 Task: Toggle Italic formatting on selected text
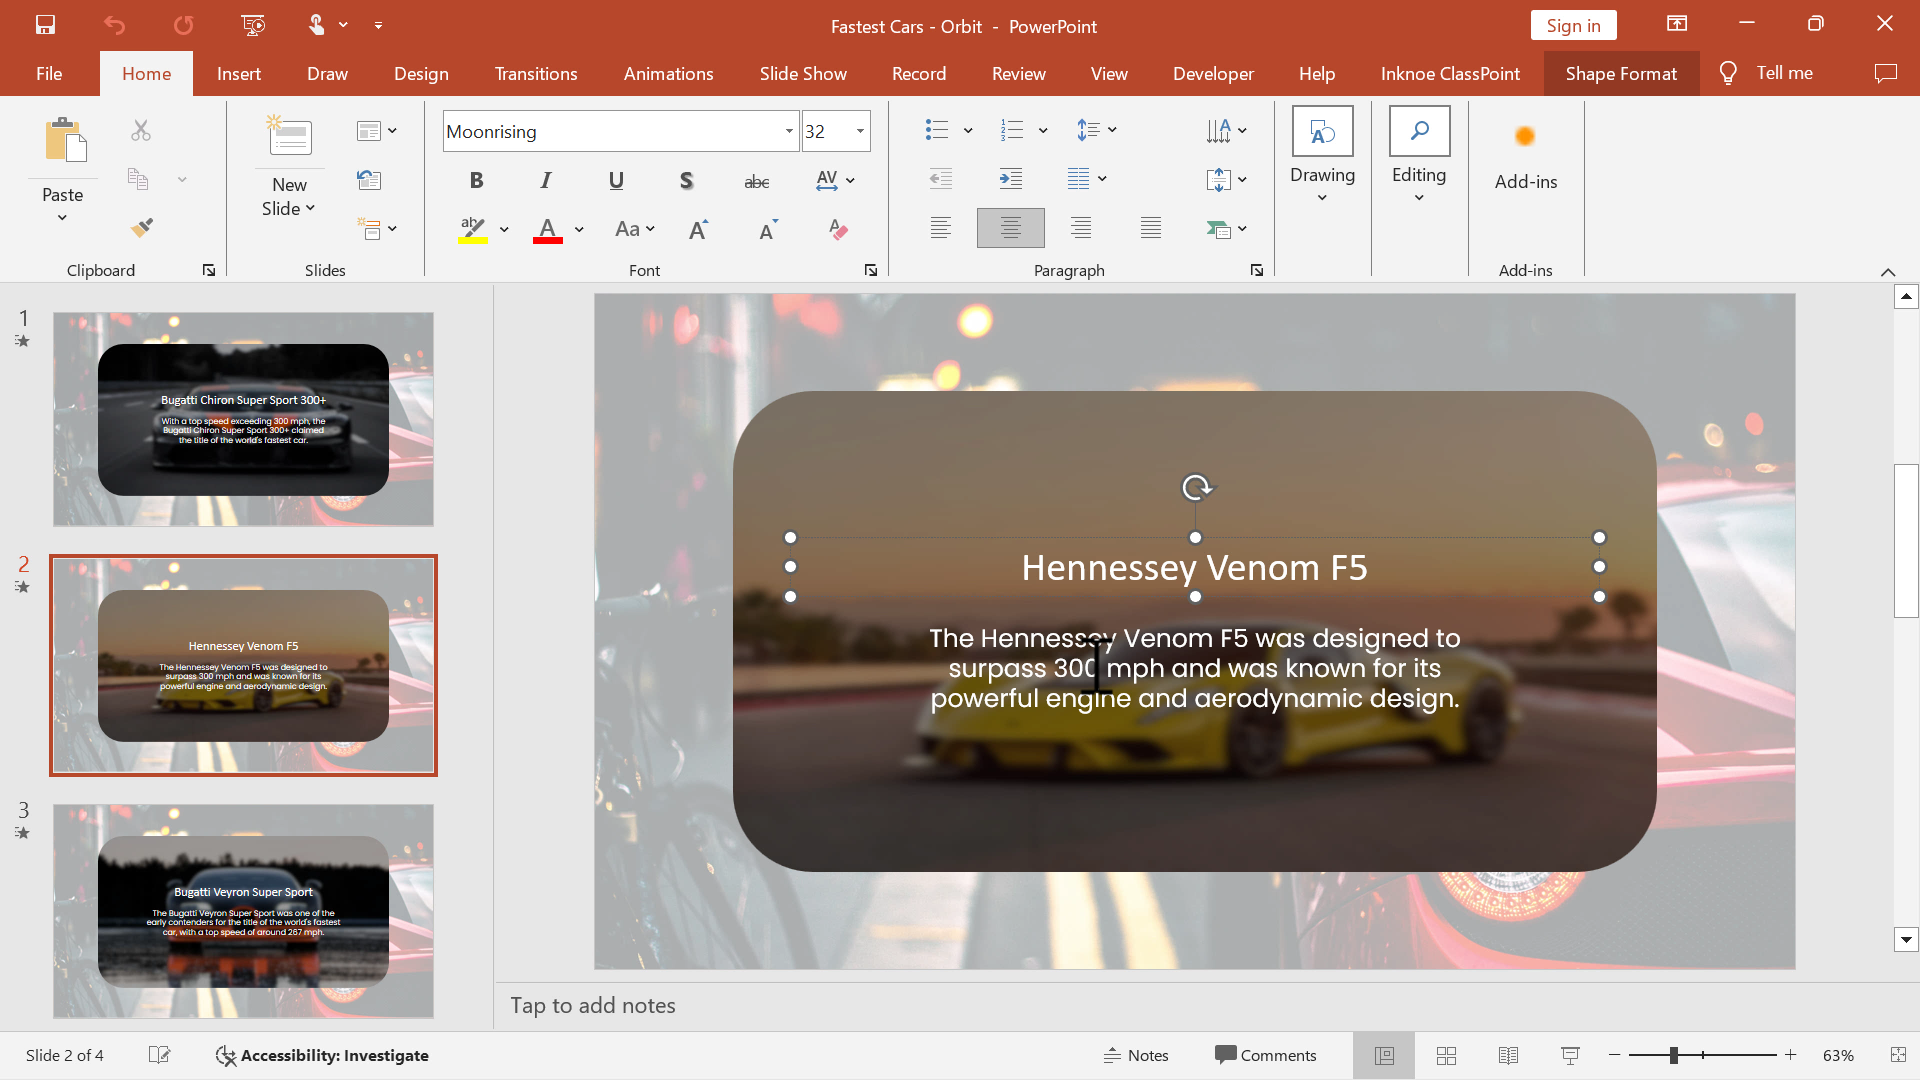tap(546, 178)
